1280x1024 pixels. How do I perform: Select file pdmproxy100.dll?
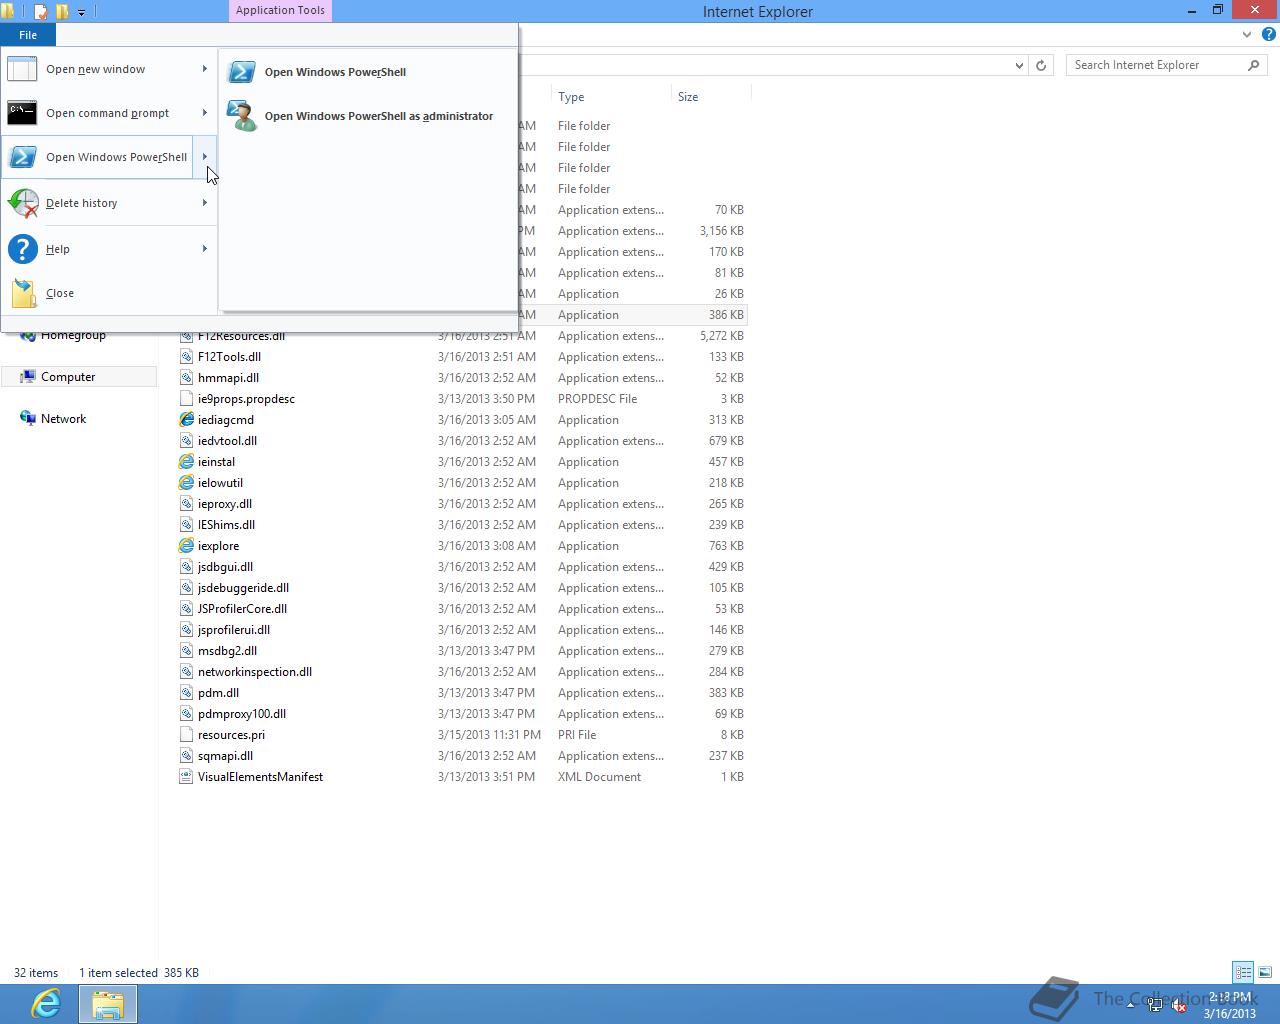(242, 714)
